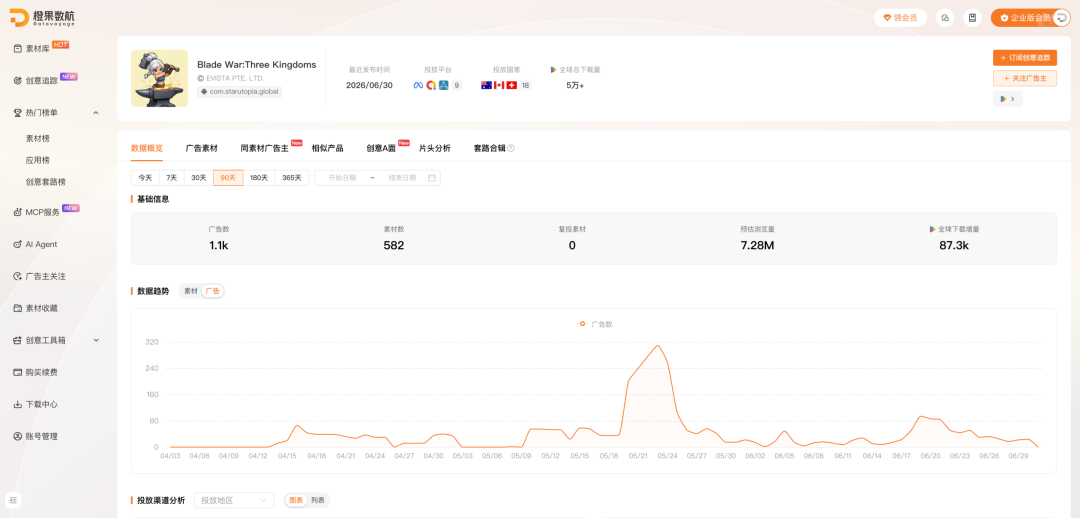Open 创意套路榜 ranking list
The image size is (1080, 518).
[45, 182]
